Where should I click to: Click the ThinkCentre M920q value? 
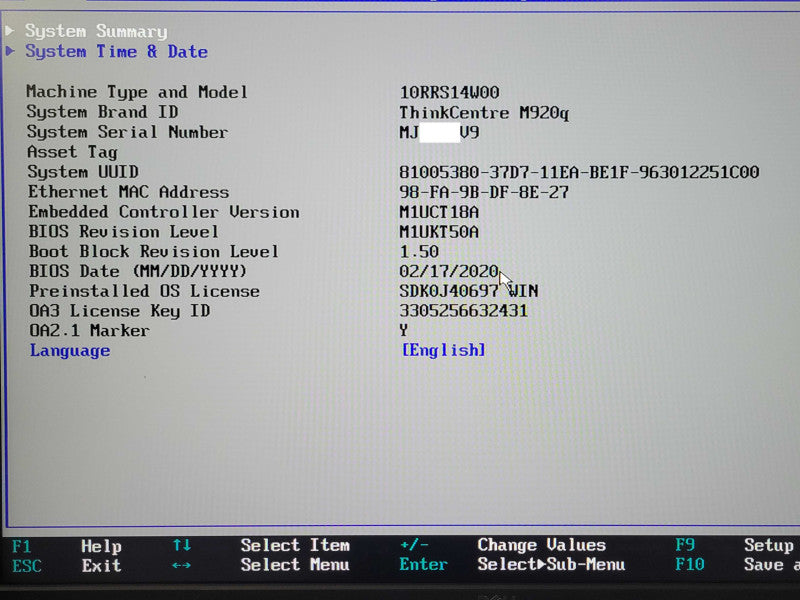484,113
